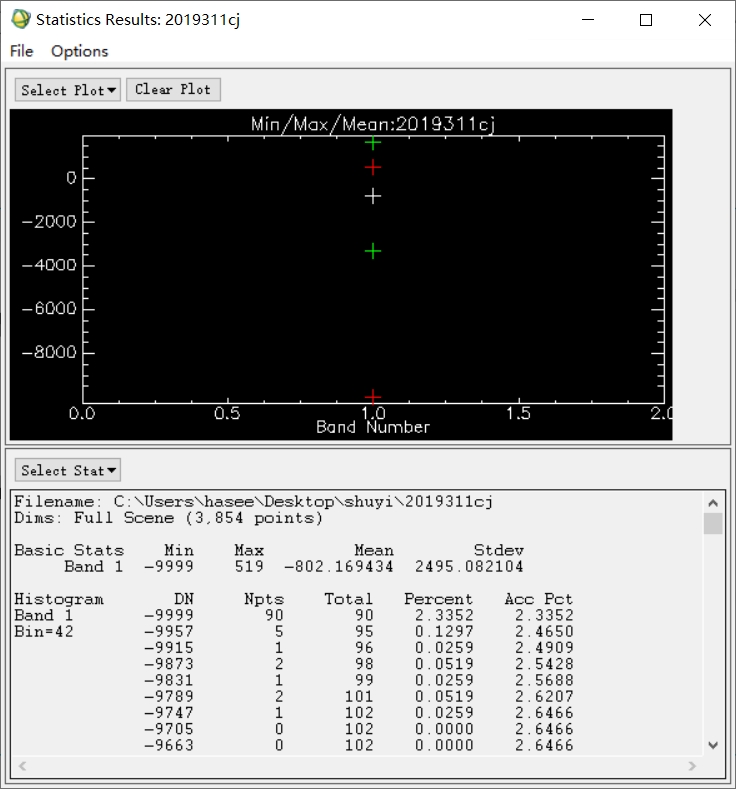
Task: Click the top green plus marker in plot
Action: click(x=373, y=143)
